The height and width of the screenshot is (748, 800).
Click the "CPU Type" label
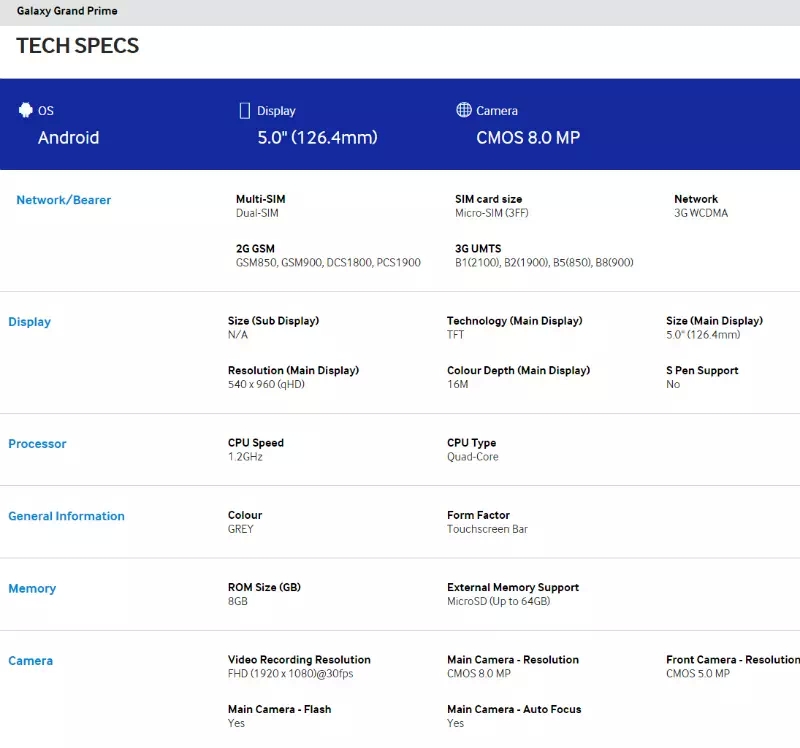(471, 443)
